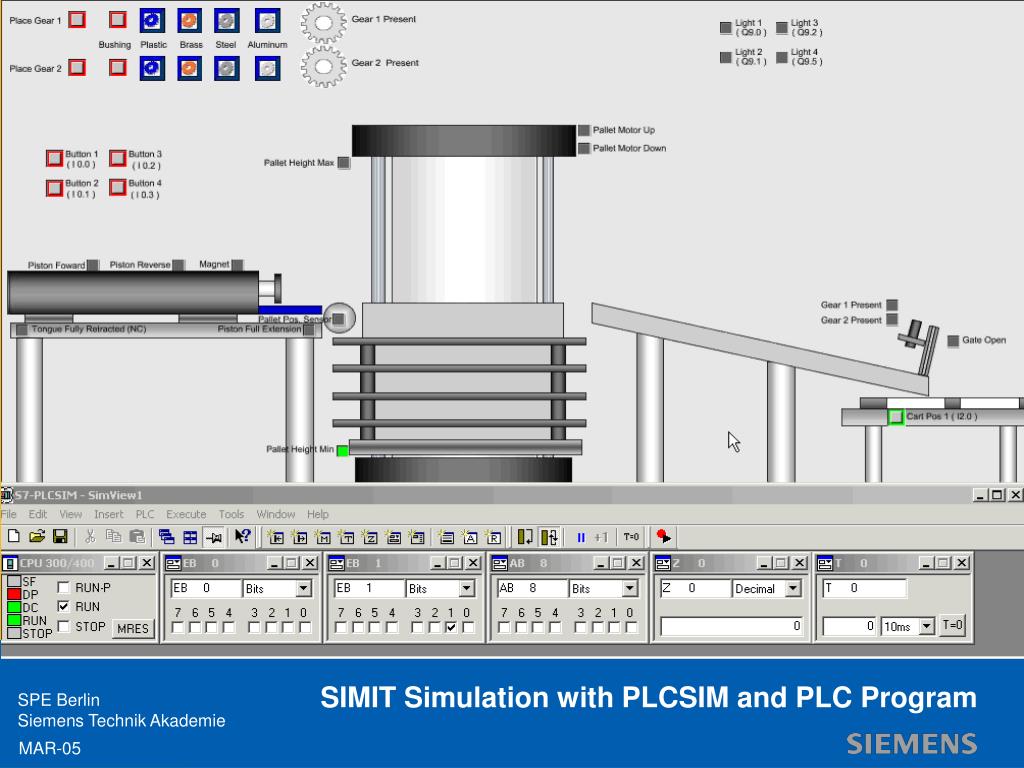Insert an Input Variable window
Screen dimensions: 1024x768
tap(276, 537)
